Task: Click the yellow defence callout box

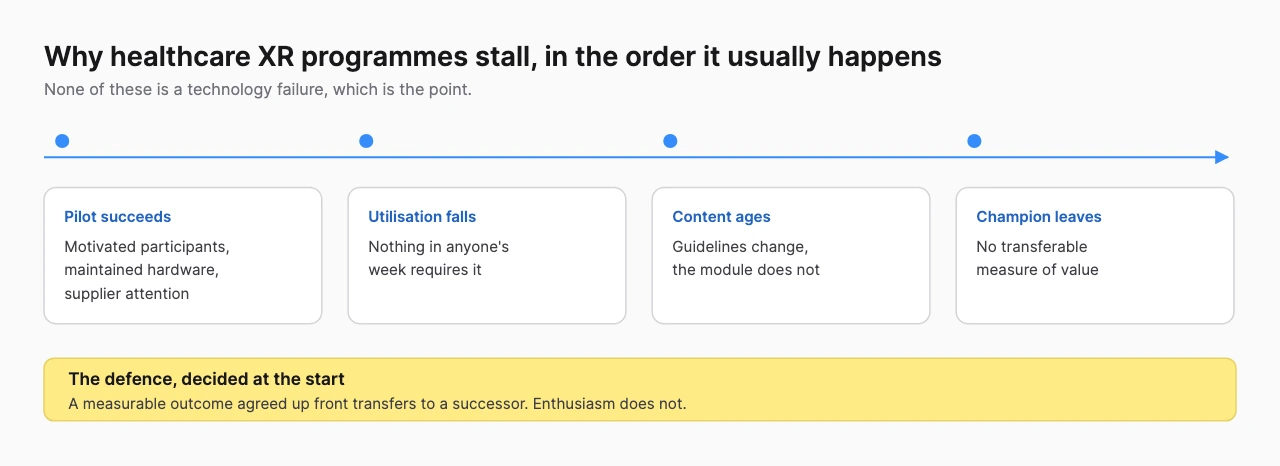Action: pos(640,389)
